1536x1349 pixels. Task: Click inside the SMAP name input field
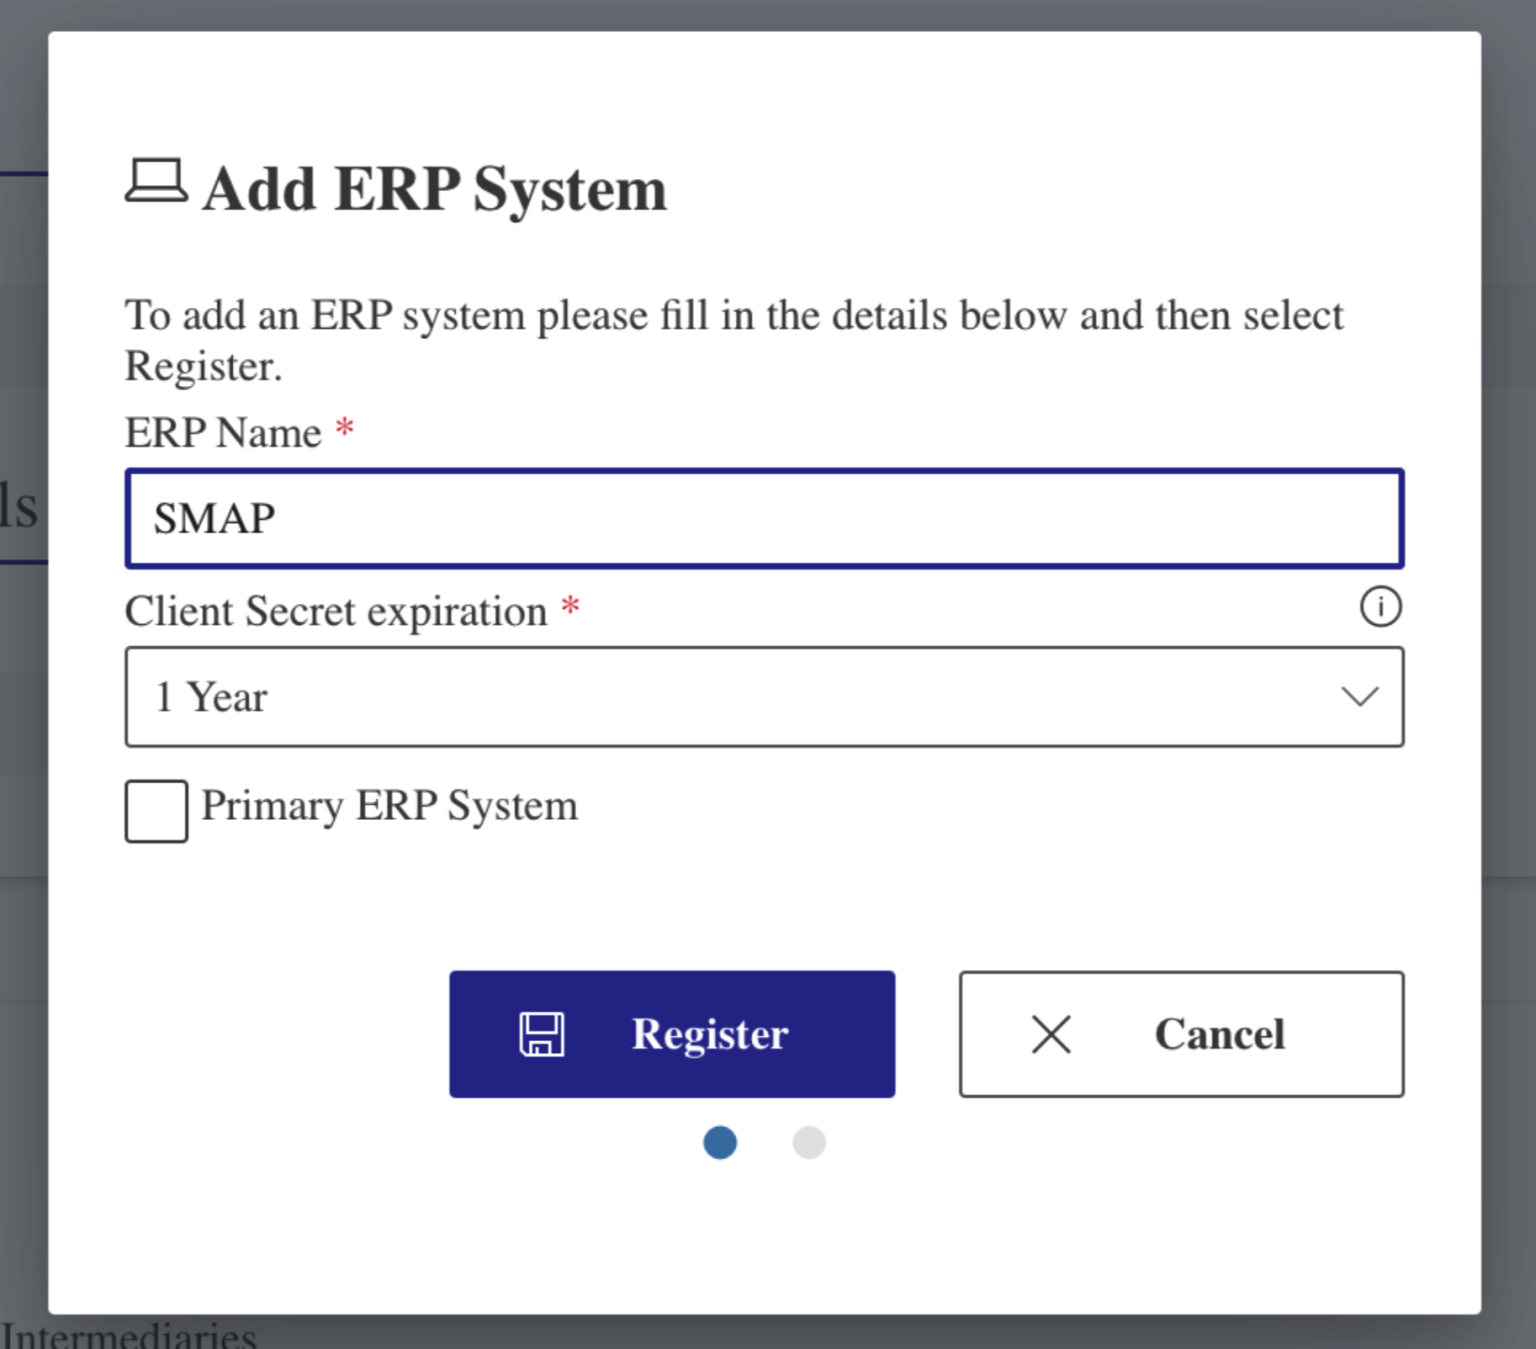point(764,518)
